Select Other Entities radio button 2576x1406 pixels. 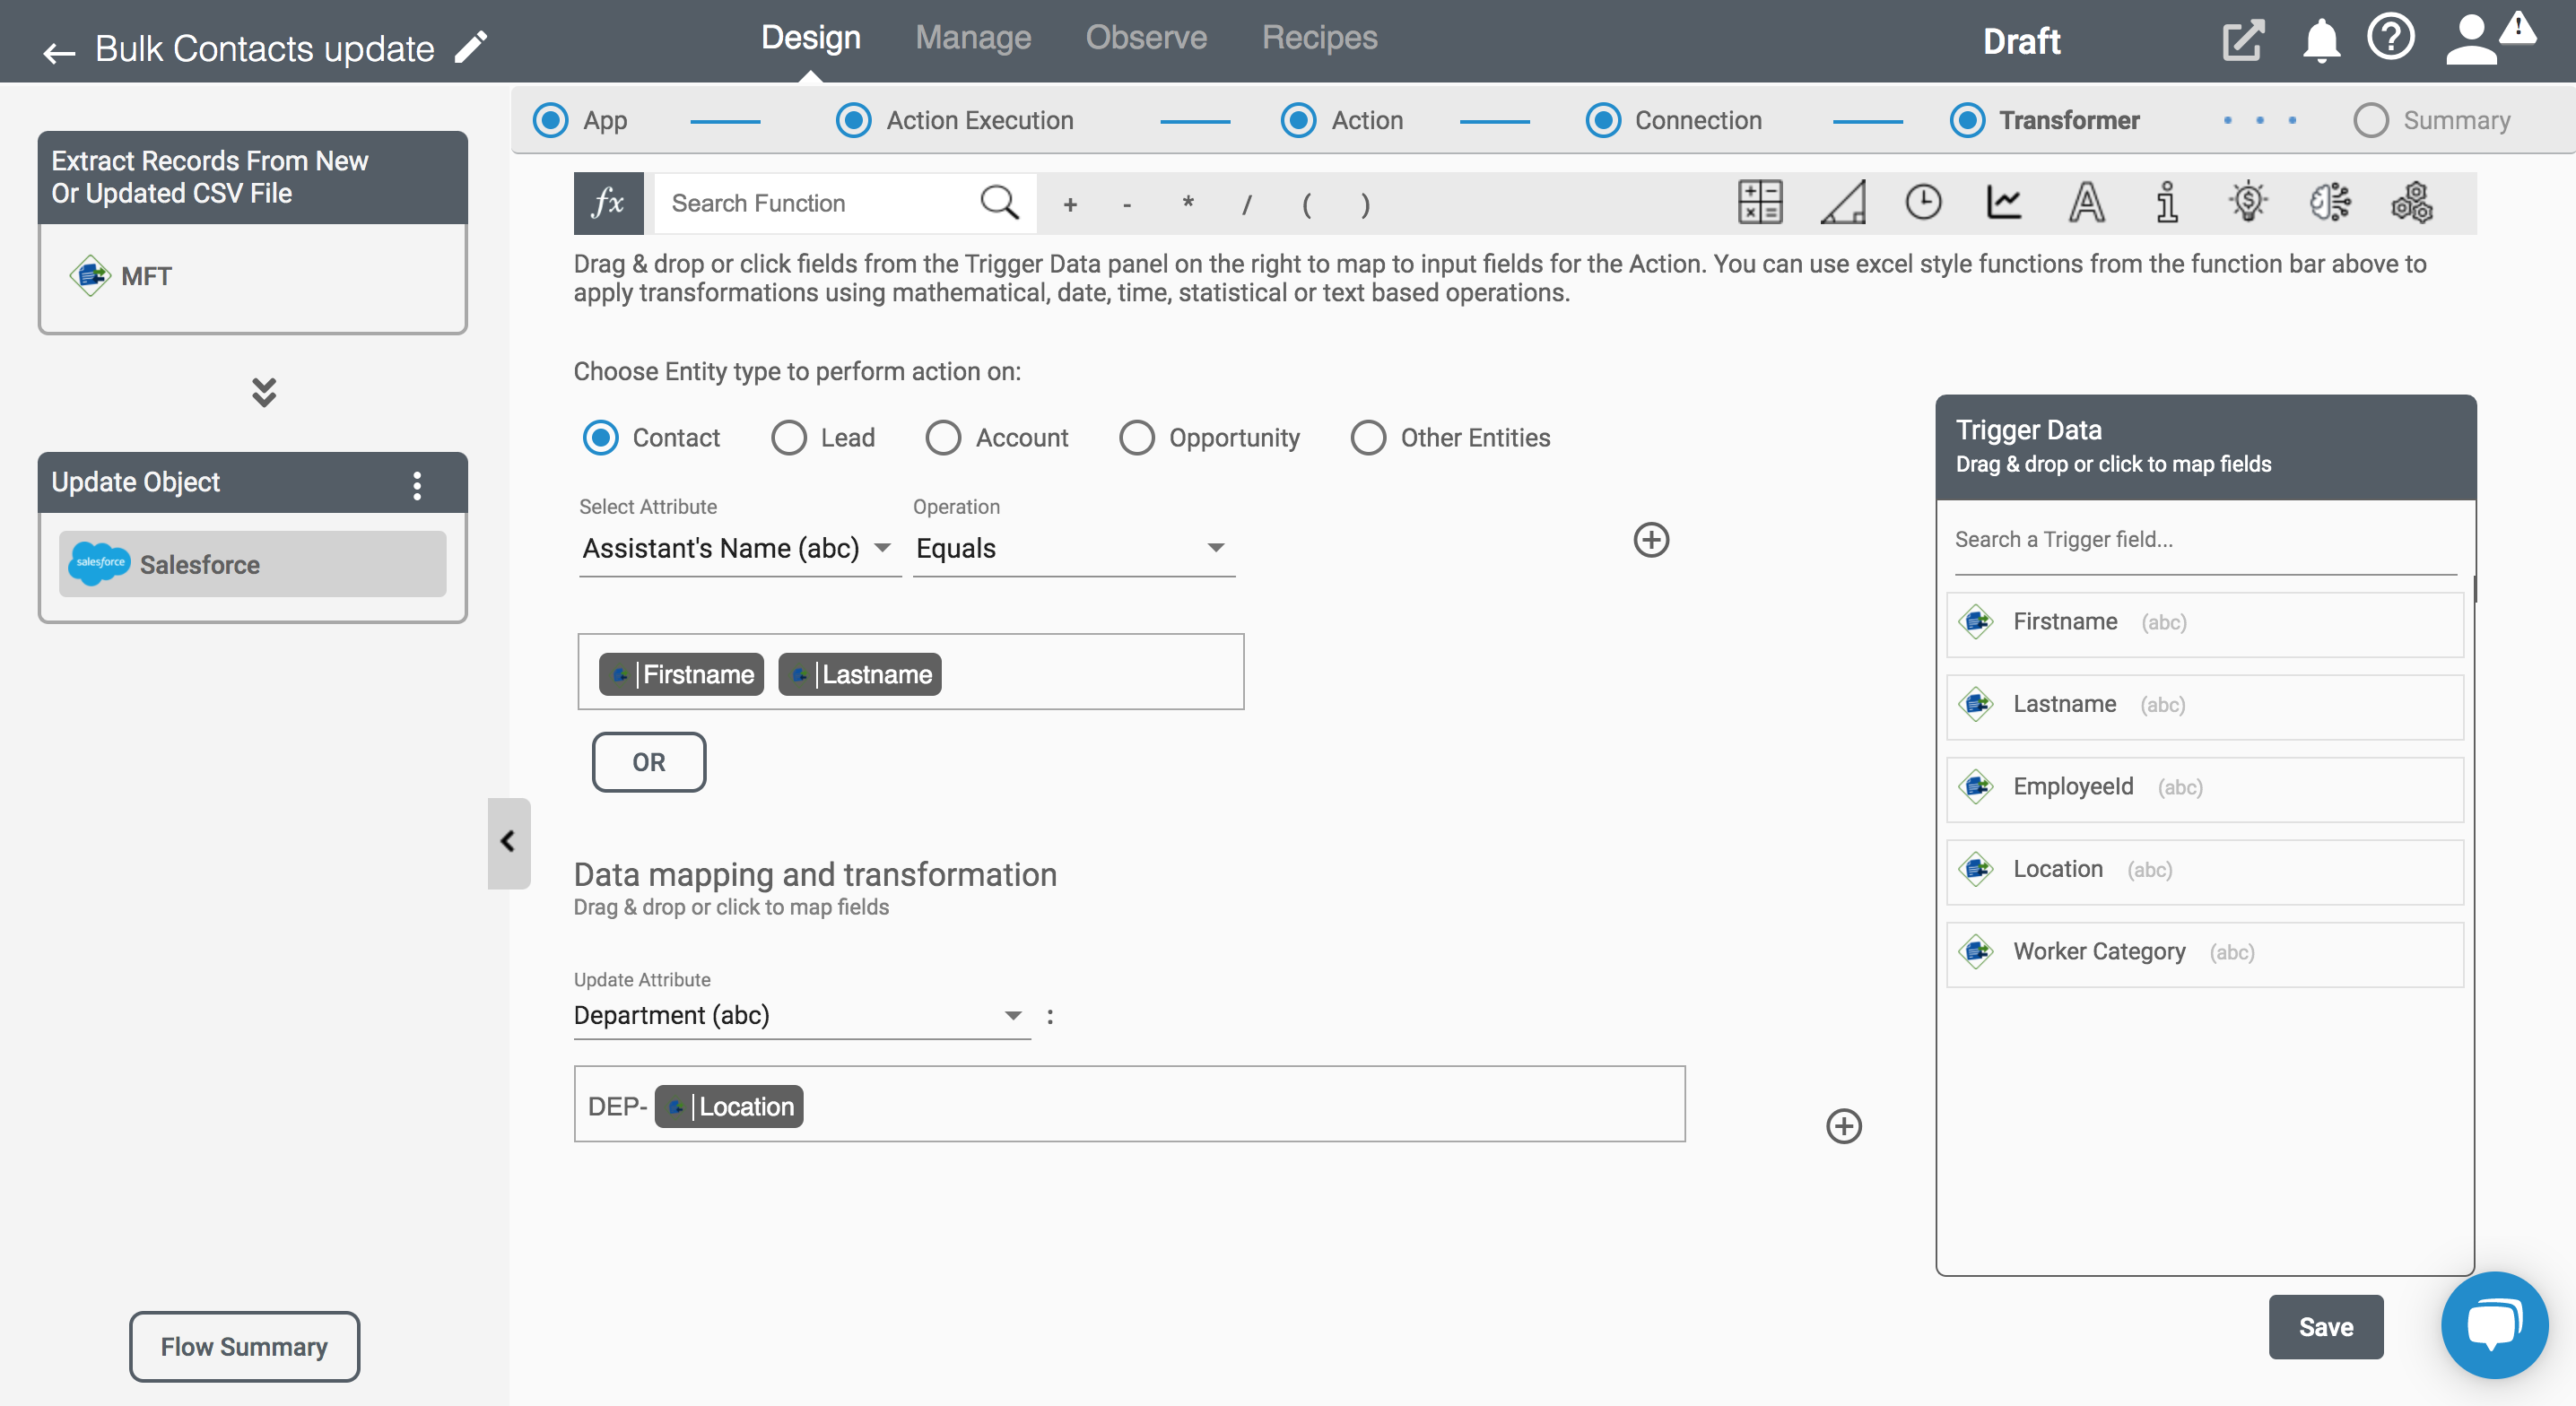pyautogui.click(x=1368, y=438)
